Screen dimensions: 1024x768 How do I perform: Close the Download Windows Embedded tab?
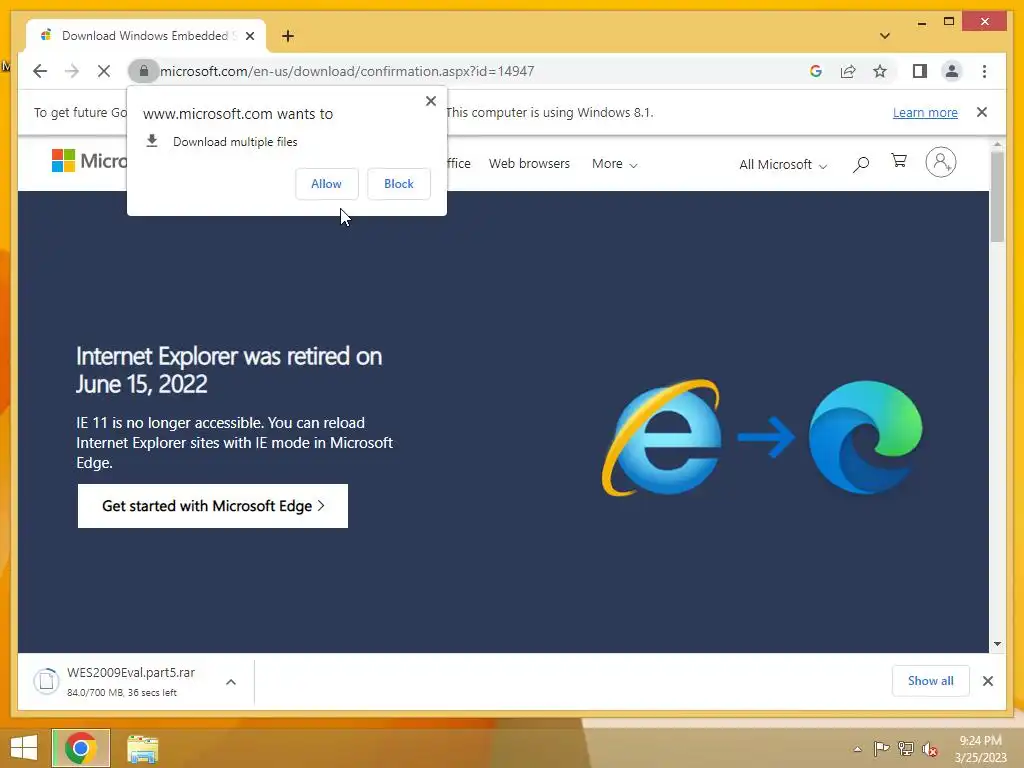pos(250,36)
